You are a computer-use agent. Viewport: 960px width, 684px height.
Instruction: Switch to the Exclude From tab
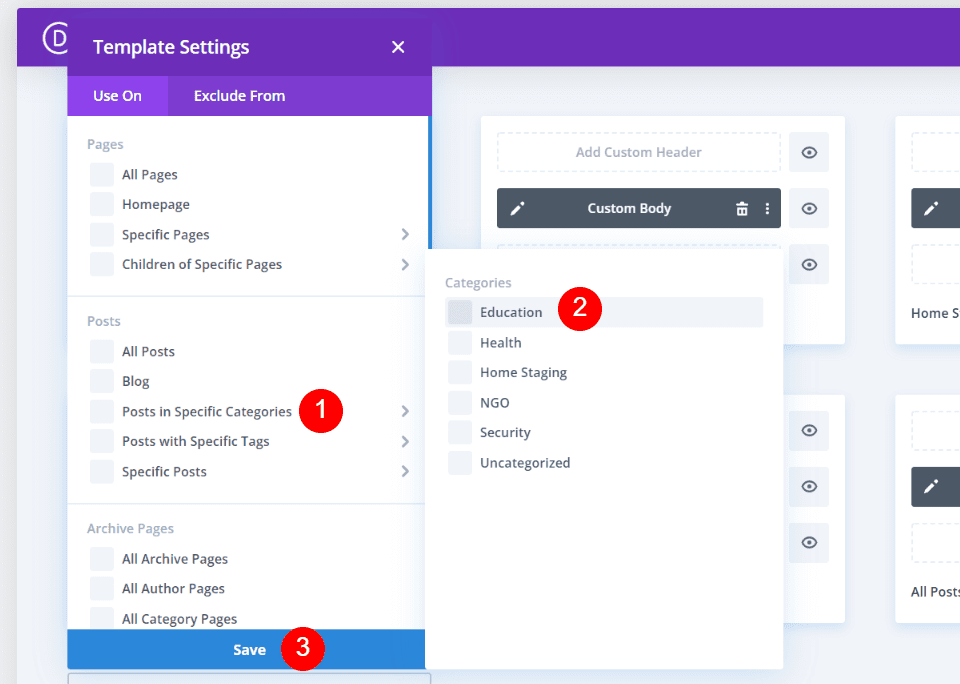(x=239, y=96)
